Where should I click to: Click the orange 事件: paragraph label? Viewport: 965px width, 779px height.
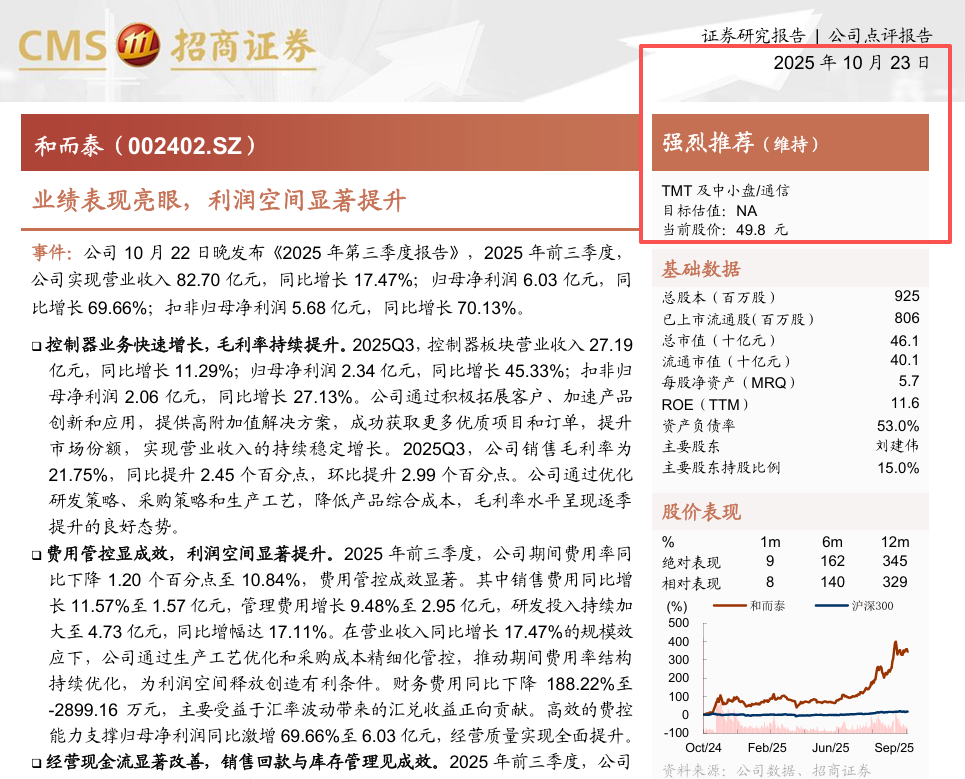(x=52, y=252)
